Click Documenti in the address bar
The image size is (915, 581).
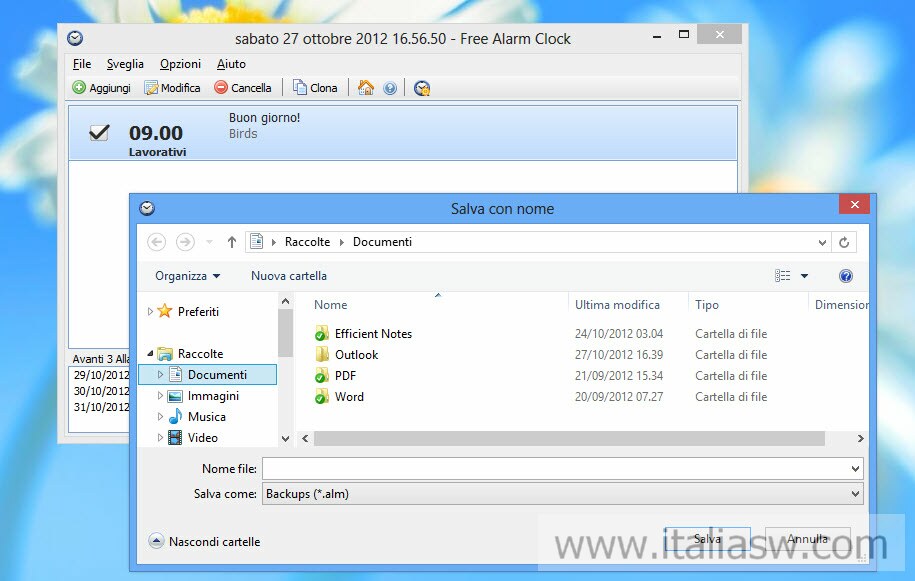coord(382,242)
